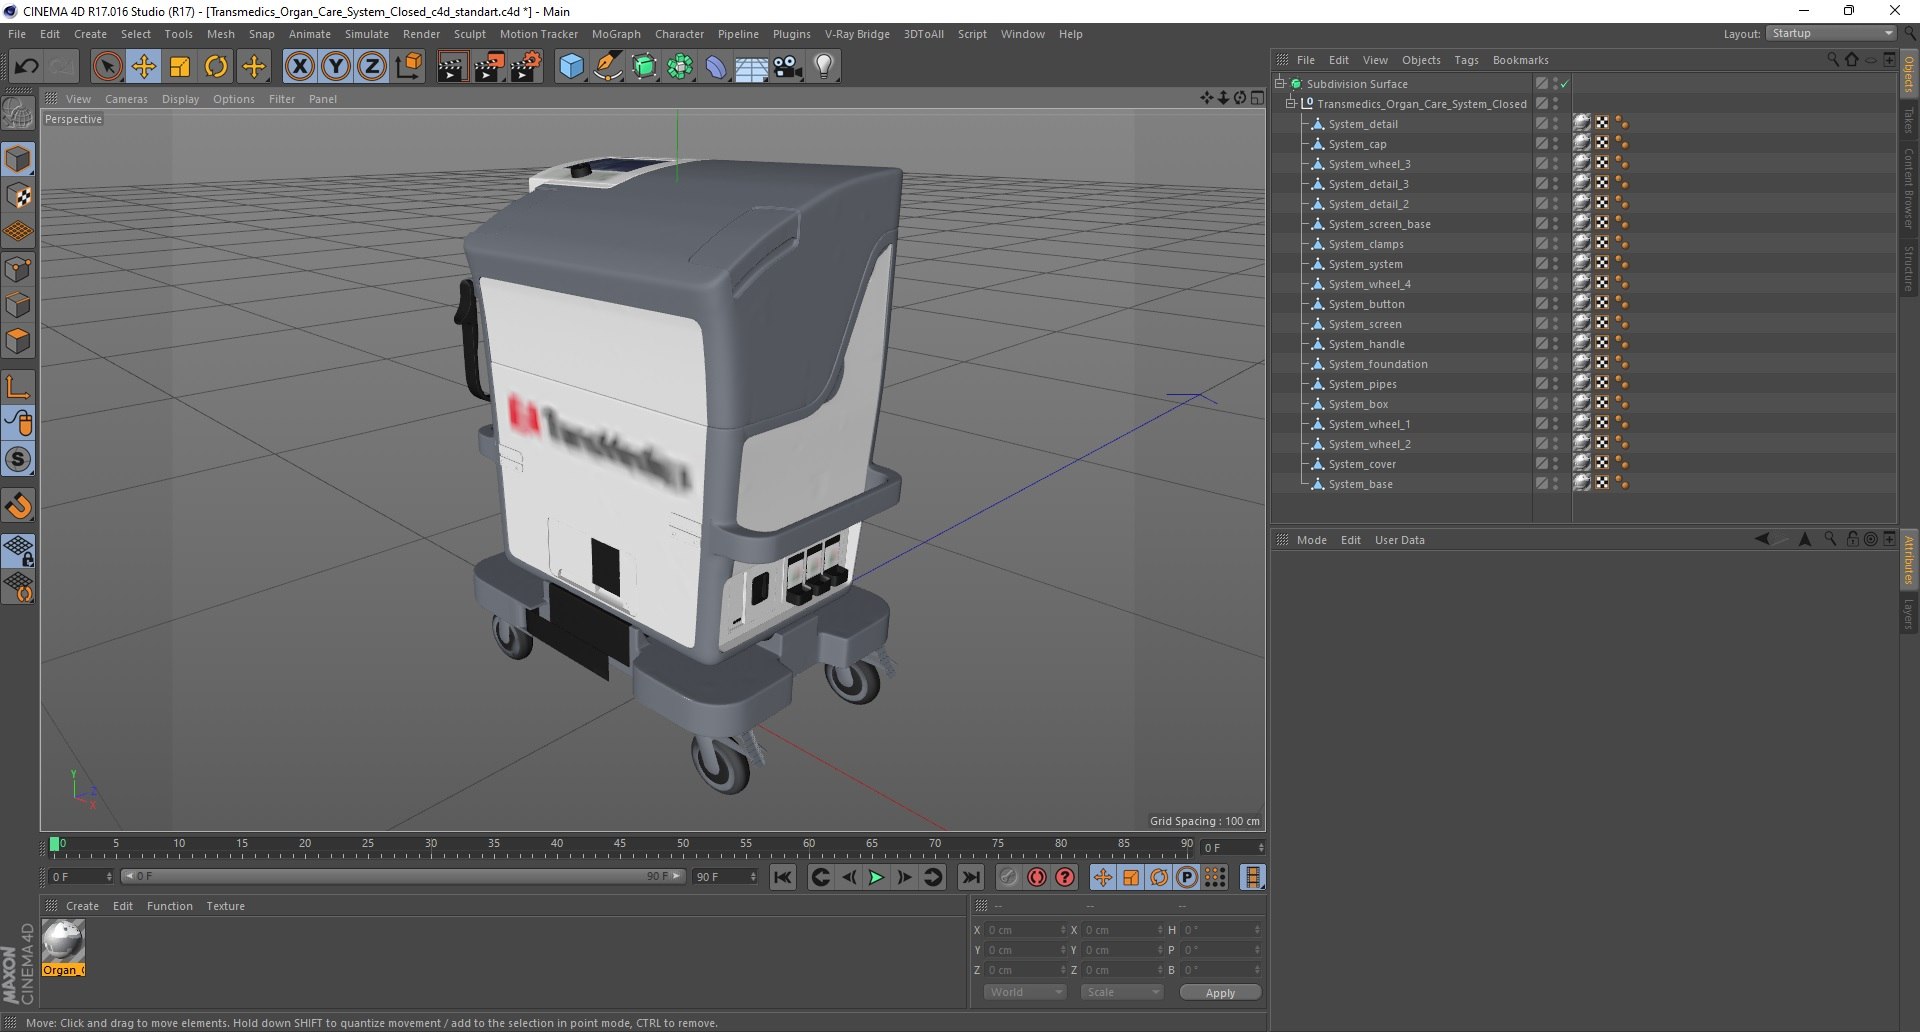Select the Texture mode icon in left sidebar
Screen dimensions: 1920x1032
pyautogui.click(x=18, y=196)
